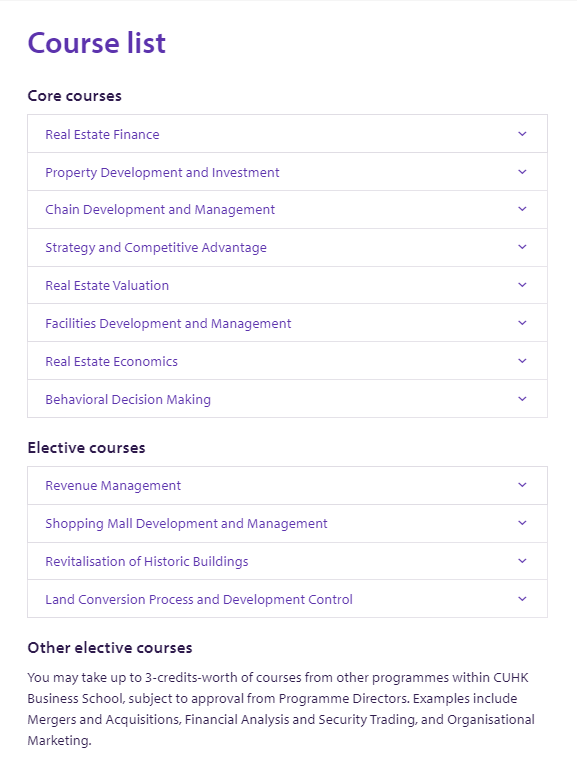
Task: Click chevron for Shopping Mall Development and Management
Action: pos(522,523)
